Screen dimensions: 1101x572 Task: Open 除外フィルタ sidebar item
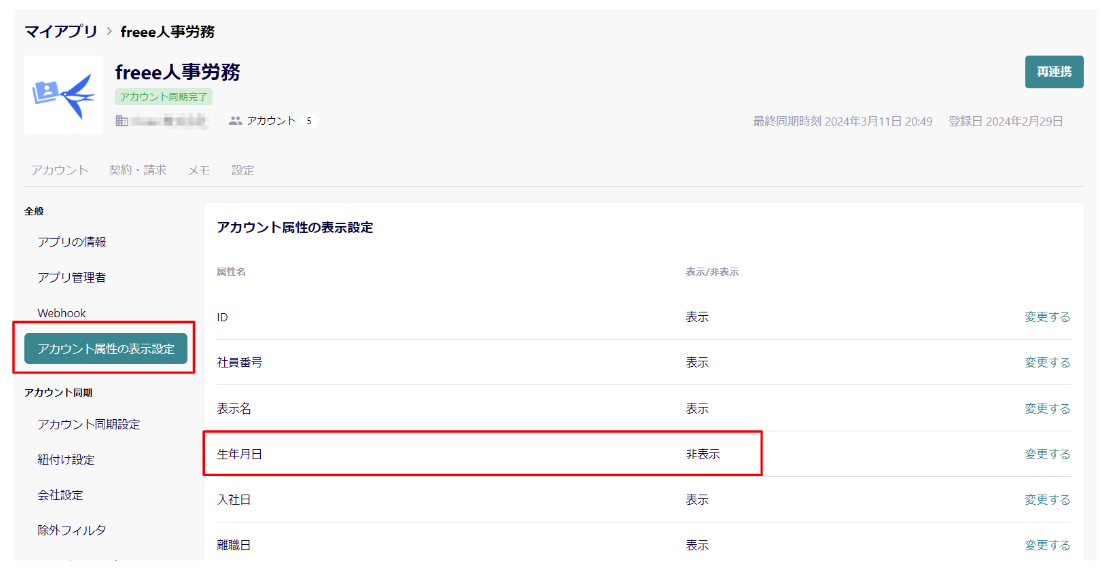point(72,530)
